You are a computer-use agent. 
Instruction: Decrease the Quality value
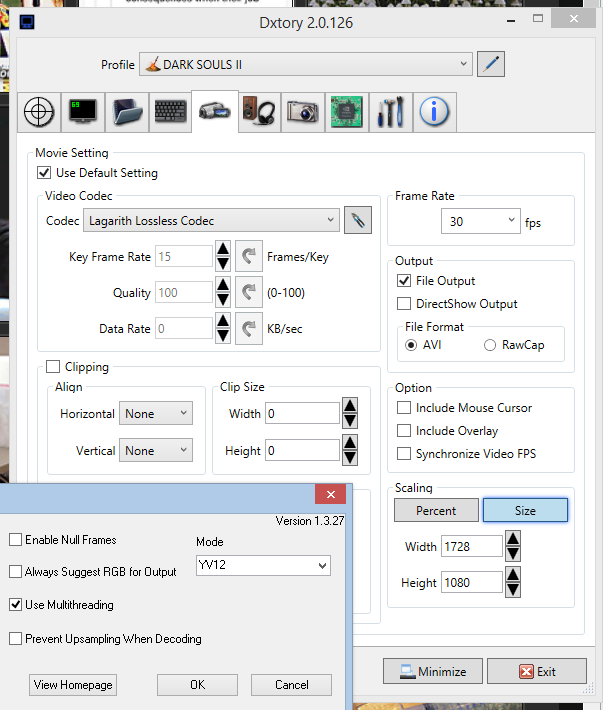(x=223, y=300)
